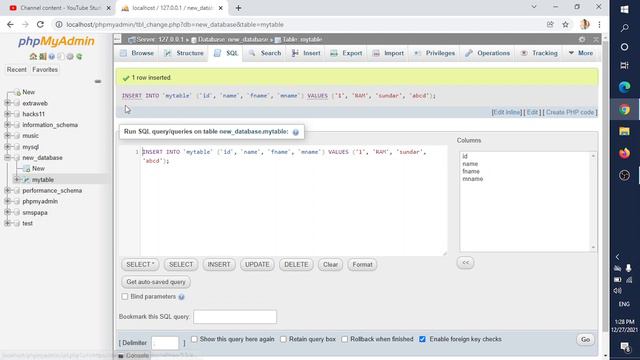Close the YouTube Studio tab
The width and height of the screenshot is (640, 360).
pos(109,8)
